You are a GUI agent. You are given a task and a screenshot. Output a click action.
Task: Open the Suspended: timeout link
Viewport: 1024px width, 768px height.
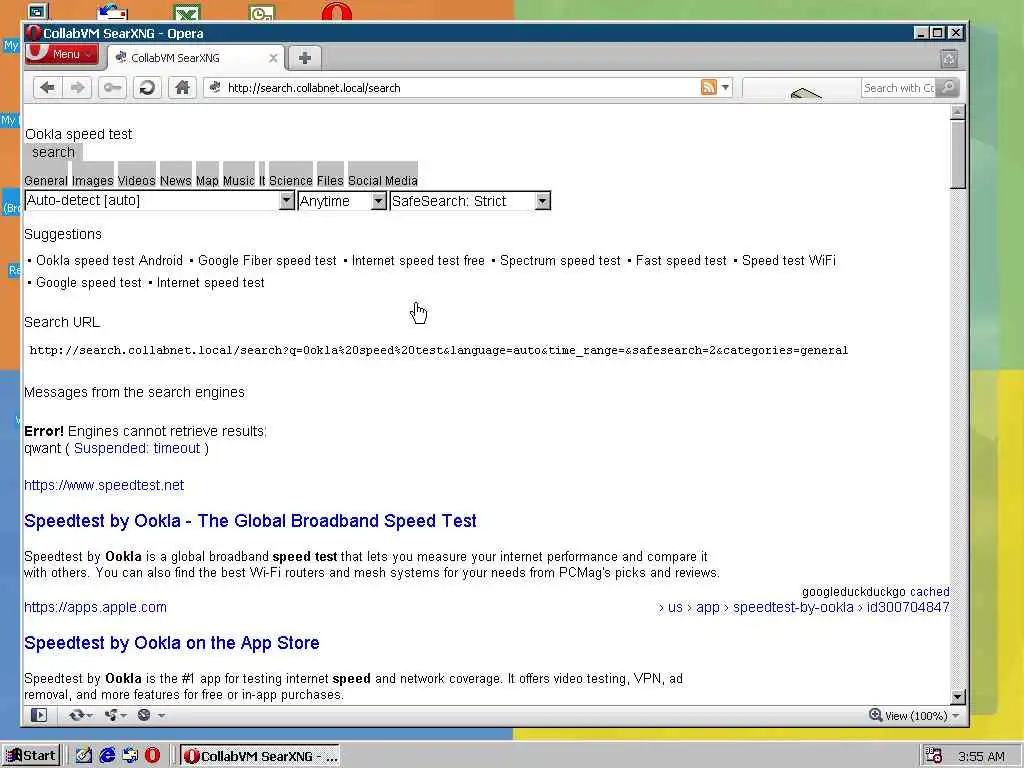tap(137, 448)
